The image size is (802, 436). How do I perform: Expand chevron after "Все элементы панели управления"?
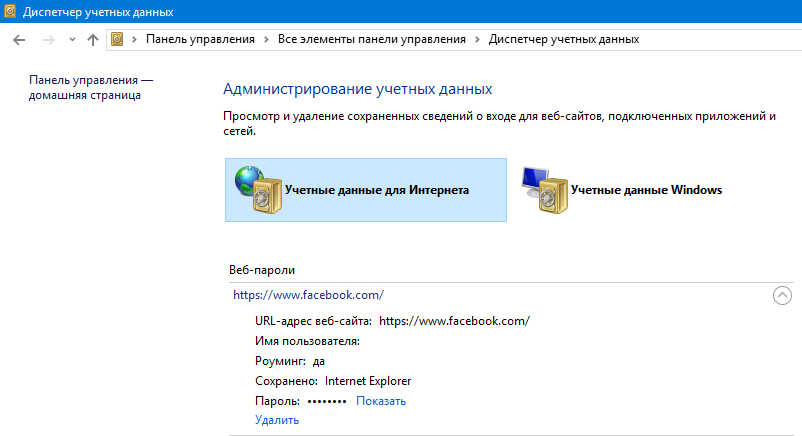[x=477, y=40]
